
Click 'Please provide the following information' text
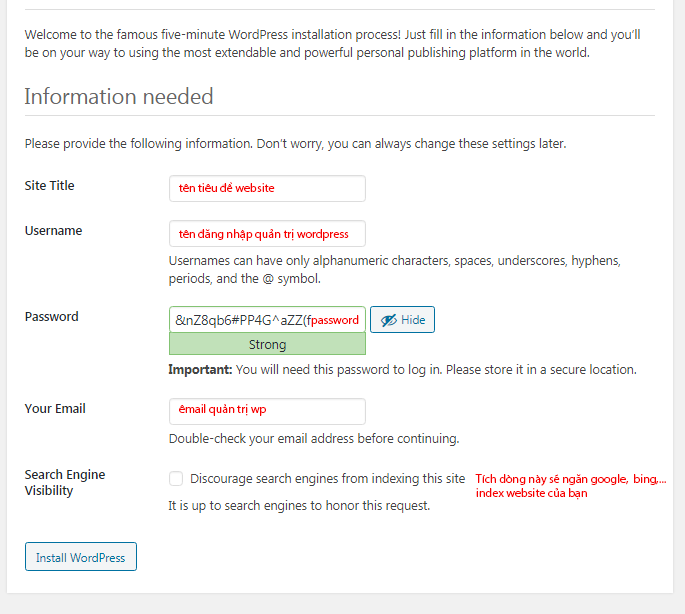295,143
